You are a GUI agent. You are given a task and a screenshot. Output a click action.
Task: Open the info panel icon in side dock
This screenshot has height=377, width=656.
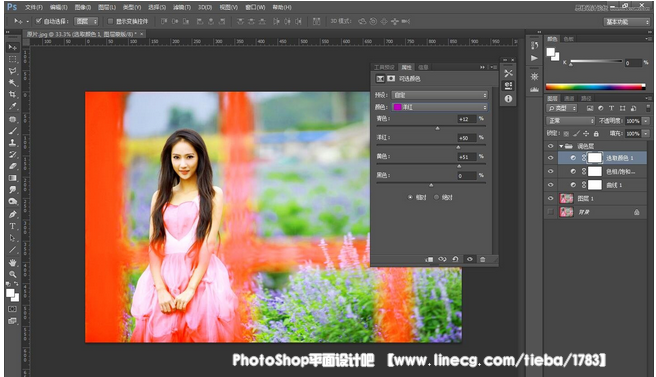pyautogui.click(x=508, y=99)
